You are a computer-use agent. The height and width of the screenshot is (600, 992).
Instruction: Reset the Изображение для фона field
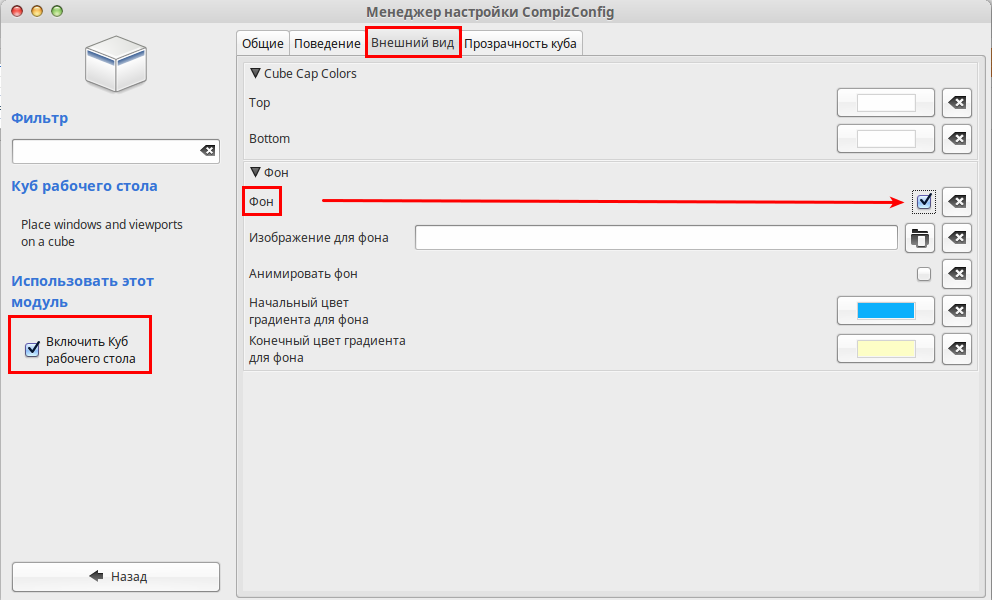tap(957, 238)
